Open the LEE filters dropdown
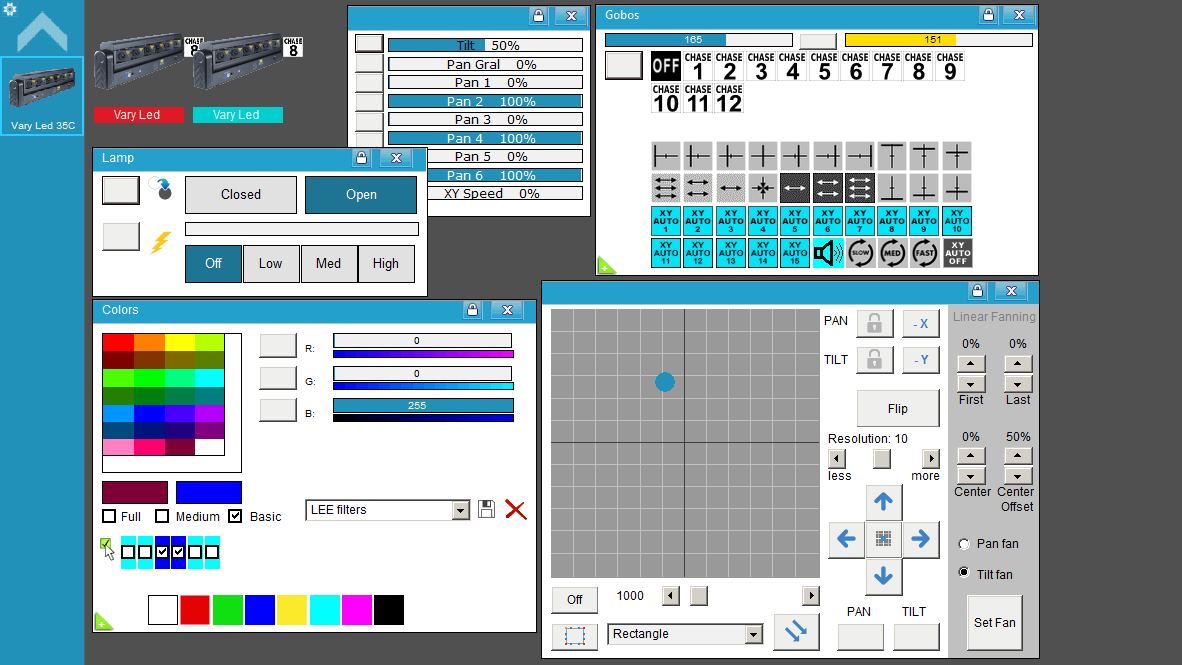The width and height of the screenshot is (1182, 665). [460, 510]
